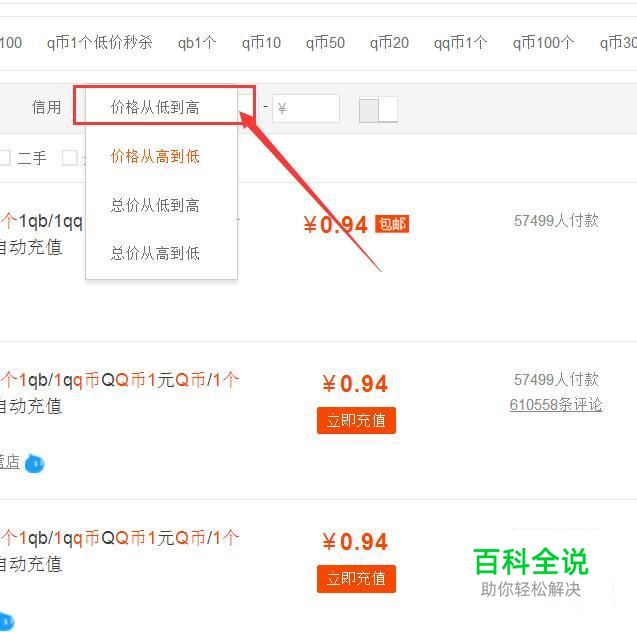Click the partial blue Wangwang icon at the bottom-left
The width and height of the screenshot is (637, 632).
tap(7, 621)
